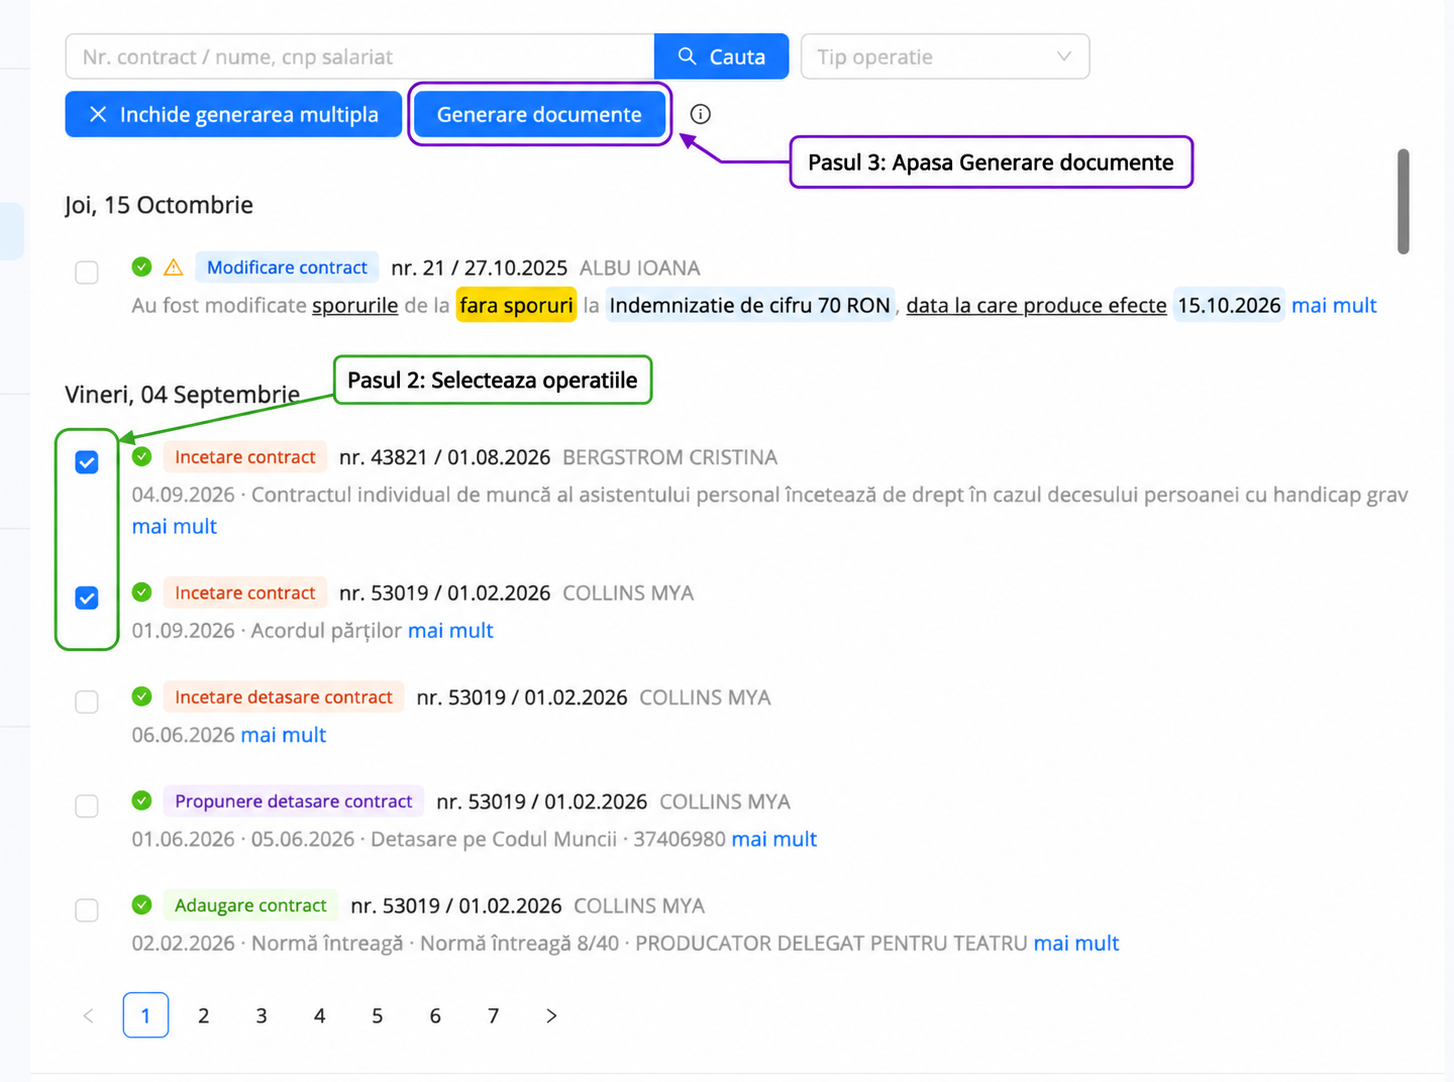Click the warning triangle on ALBU IOANA row
This screenshot has height=1082, width=1454.
(x=173, y=267)
